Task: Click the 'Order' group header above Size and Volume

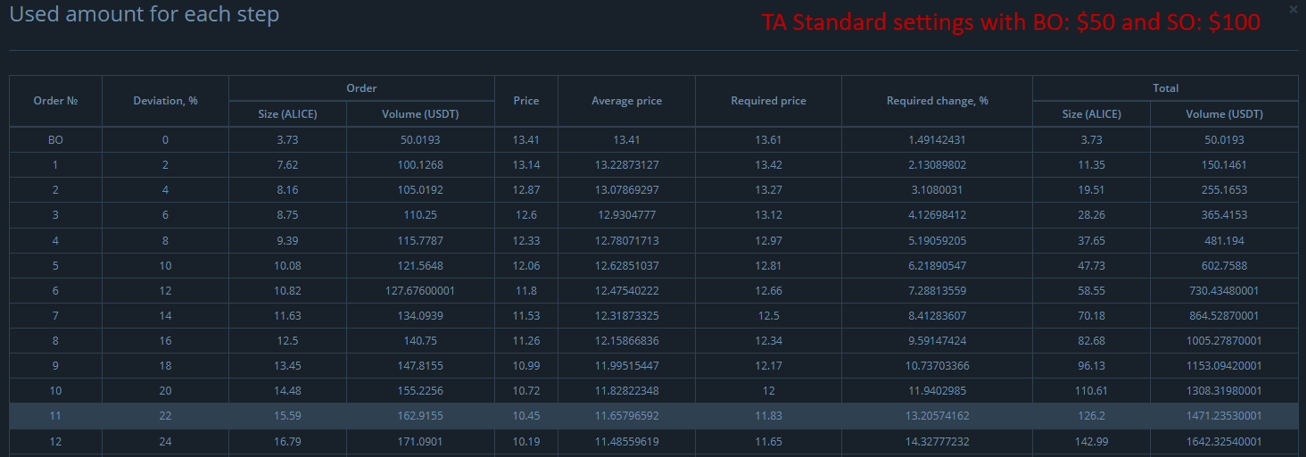Action: coord(361,88)
